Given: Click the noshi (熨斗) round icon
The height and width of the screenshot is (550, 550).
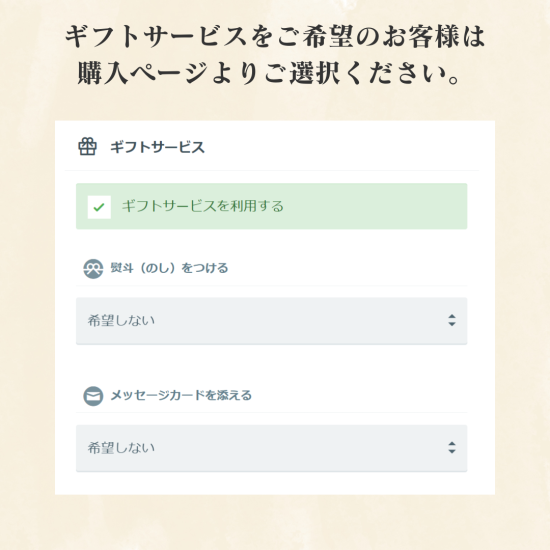Looking at the screenshot, I should click(93, 269).
